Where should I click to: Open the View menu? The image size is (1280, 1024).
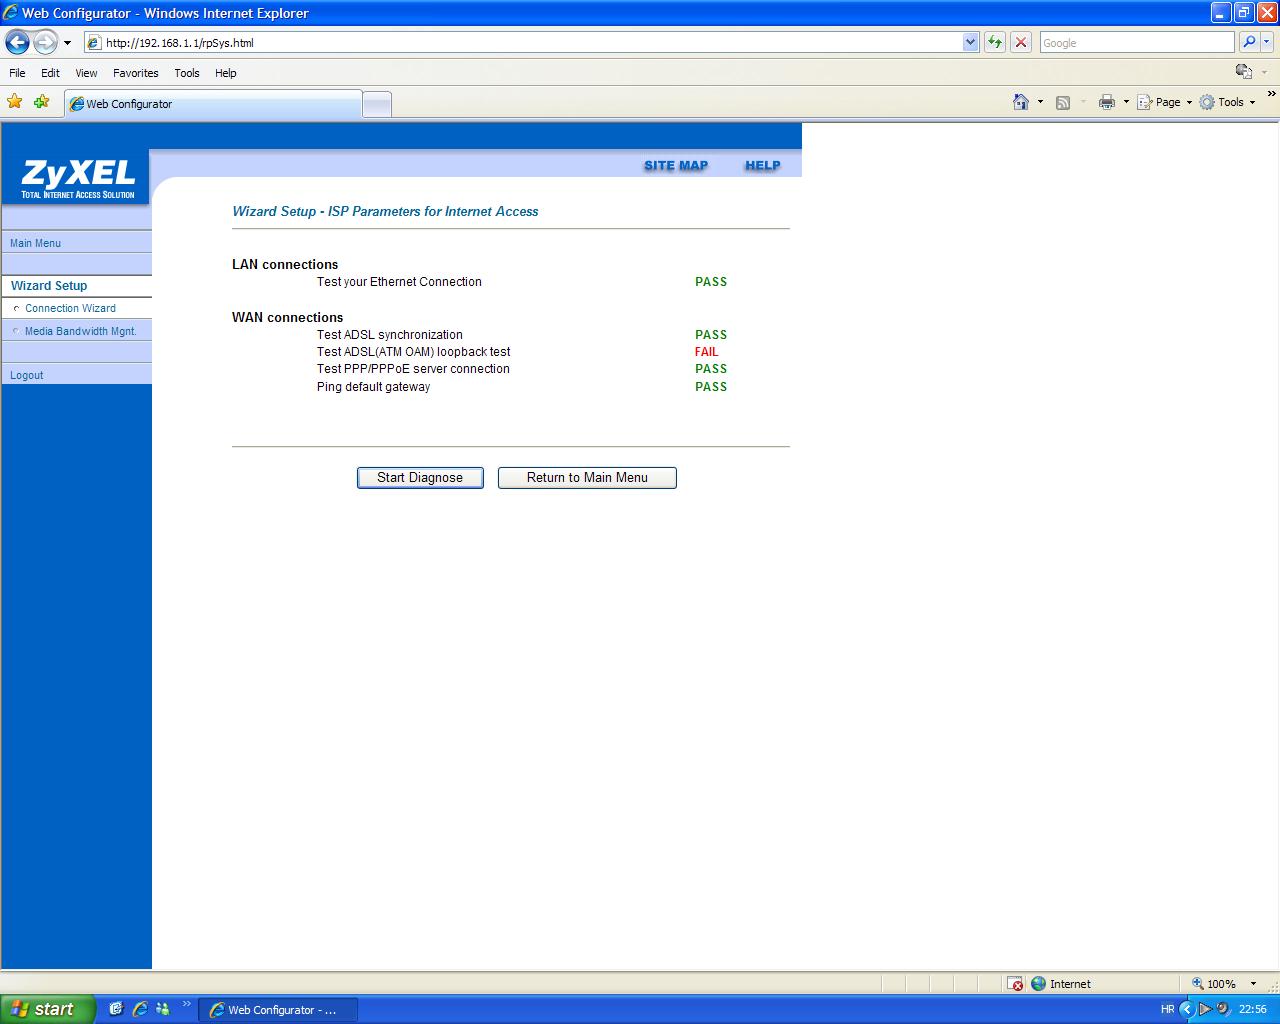86,73
